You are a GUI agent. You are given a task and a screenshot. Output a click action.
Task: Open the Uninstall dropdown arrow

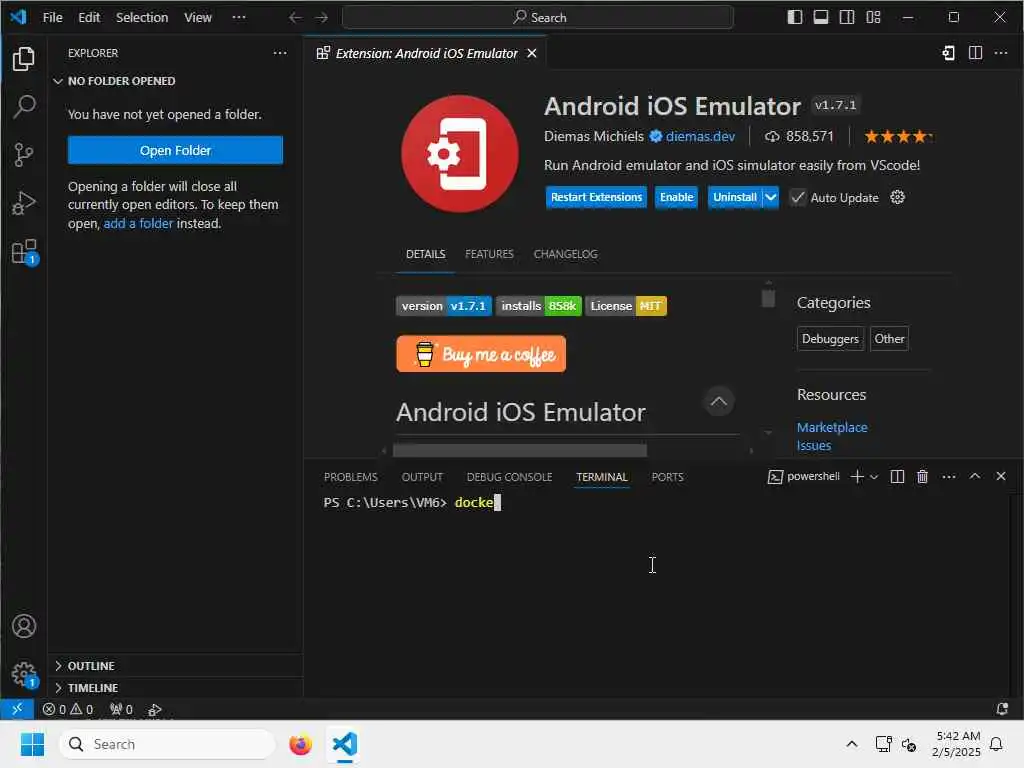(771, 197)
